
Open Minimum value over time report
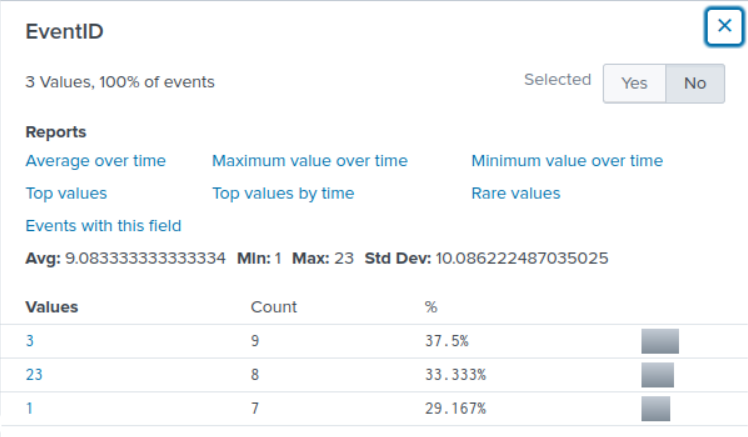pyautogui.click(x=567, y=161)
